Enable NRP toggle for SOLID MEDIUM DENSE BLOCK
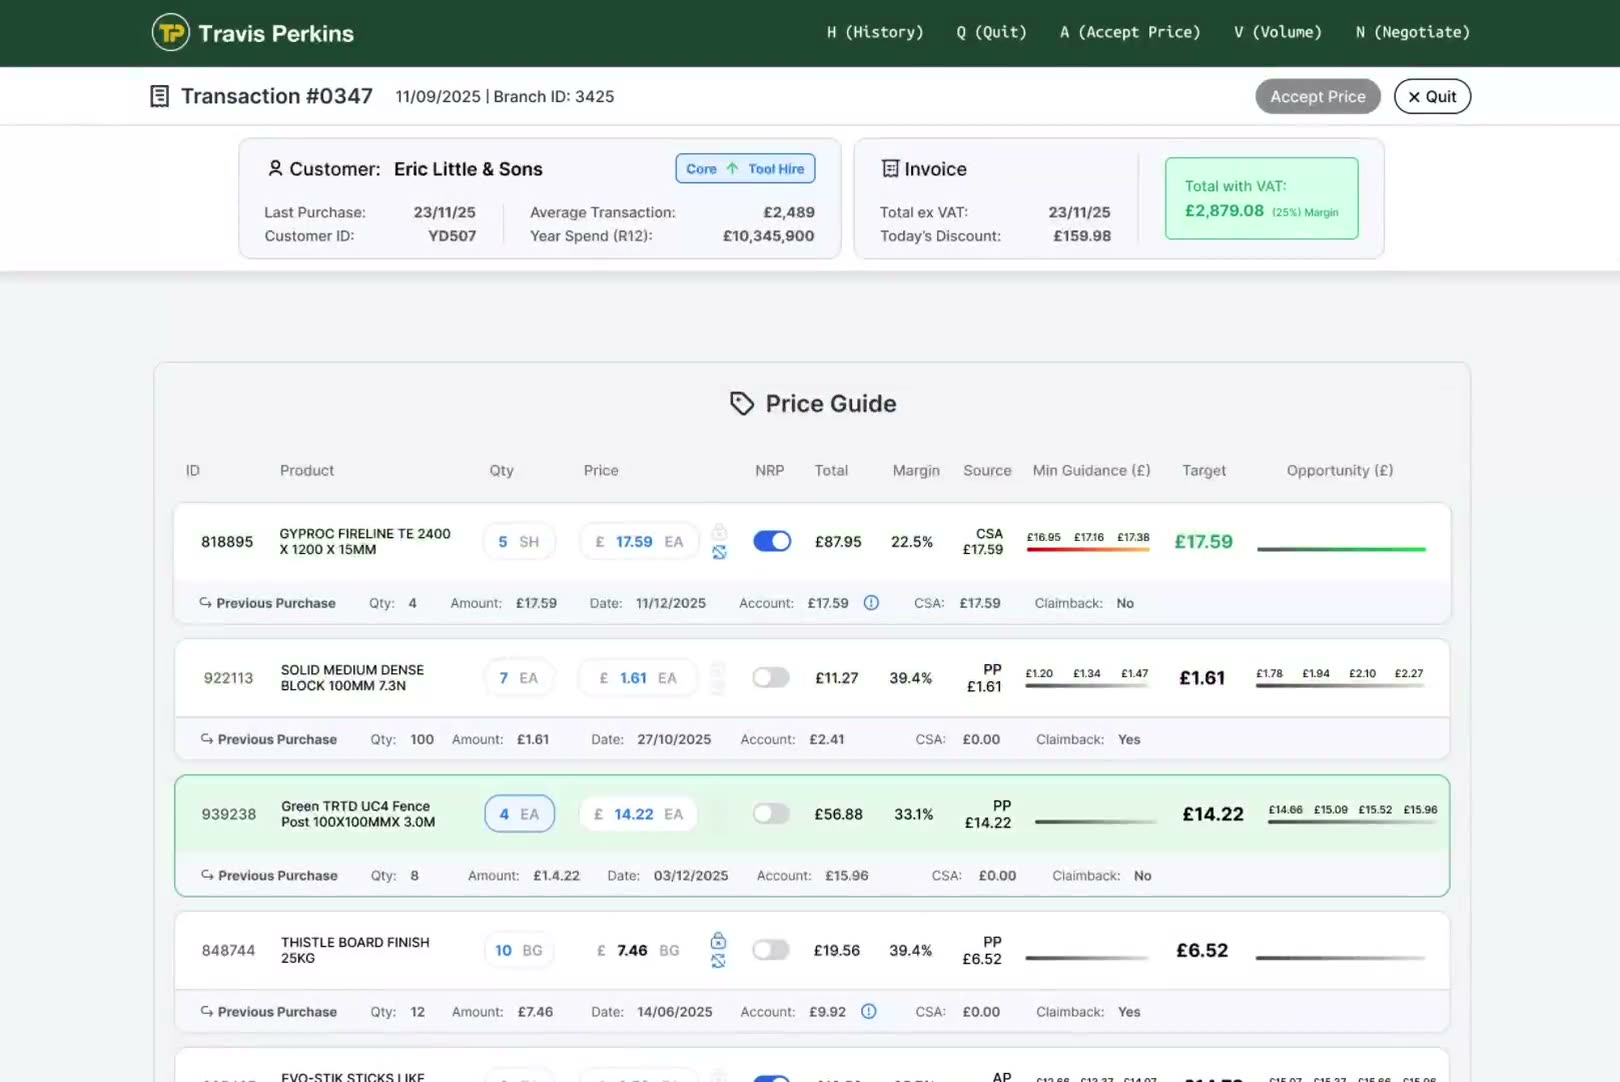Viewport: 1620px width, 1082px height. tap(771, 677)
